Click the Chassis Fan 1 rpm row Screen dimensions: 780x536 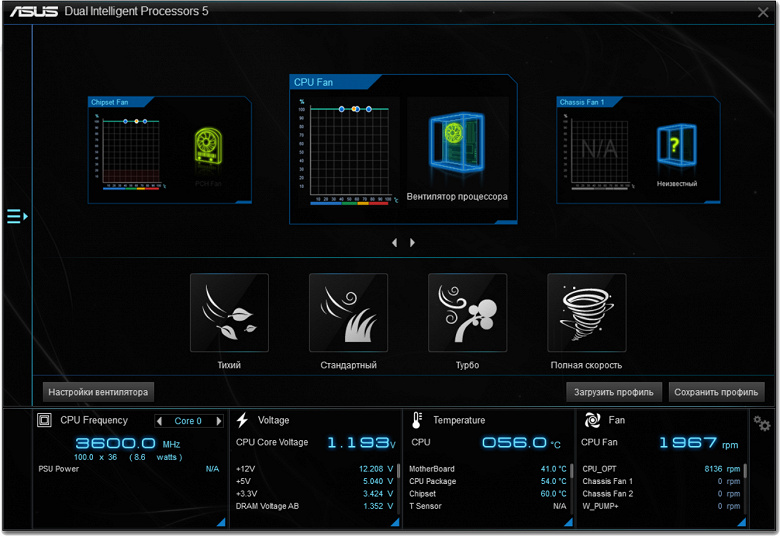pyautogui.click(x=661, y=481)
